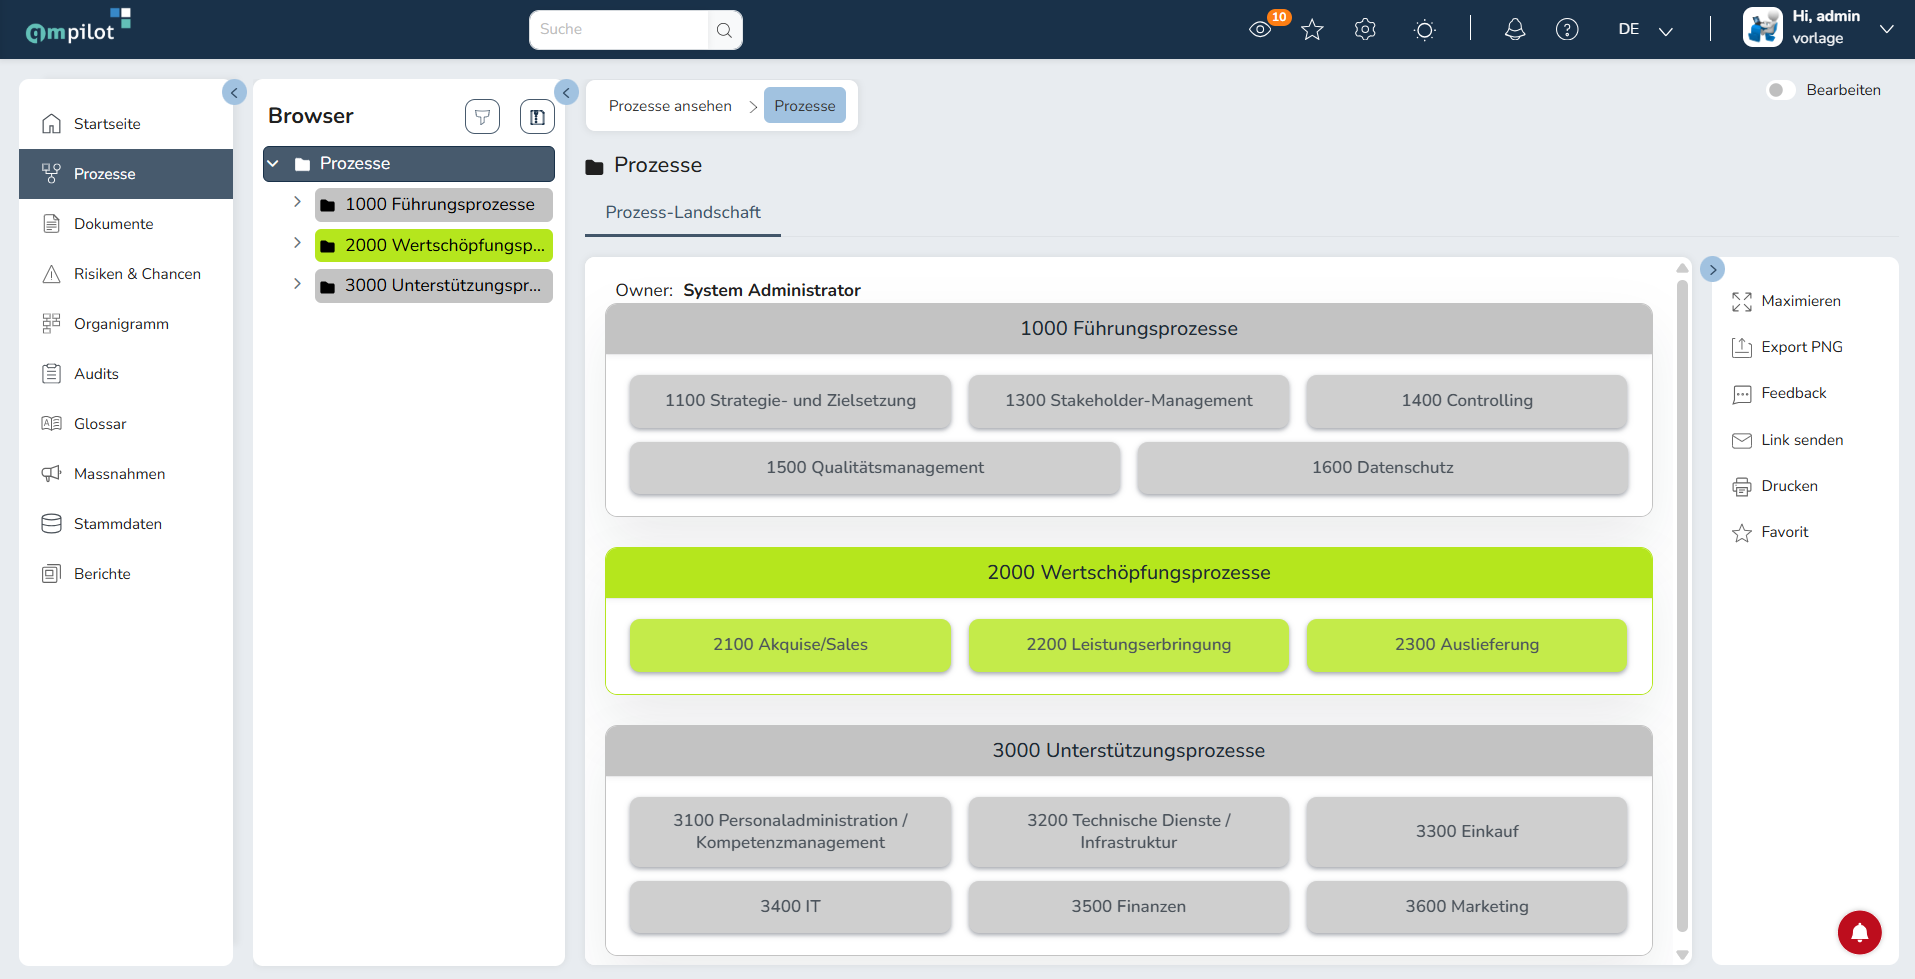1915x979 pixels.
Task: Toggle the Bearbeiten edit switch
Action: point(1780,90)
